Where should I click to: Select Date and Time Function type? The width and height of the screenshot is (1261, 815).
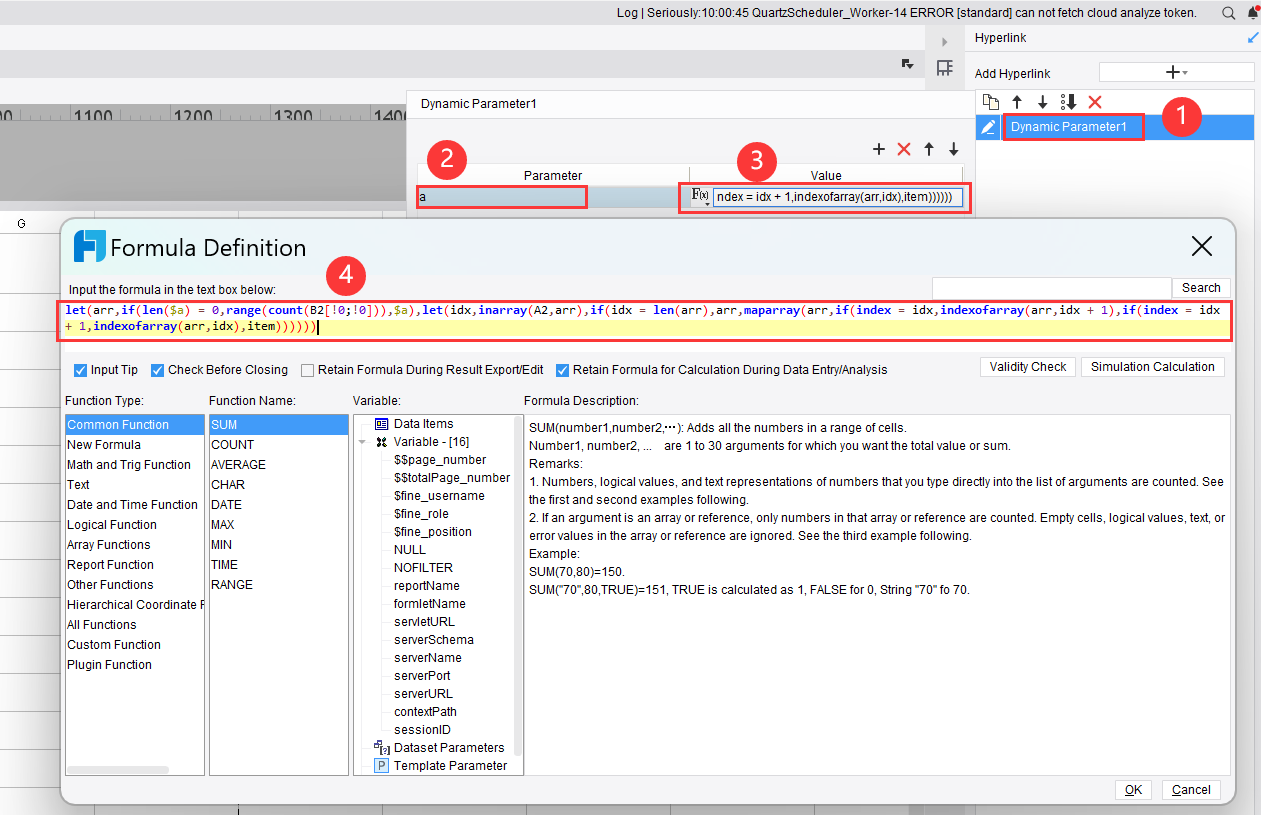tap(132, 505)
